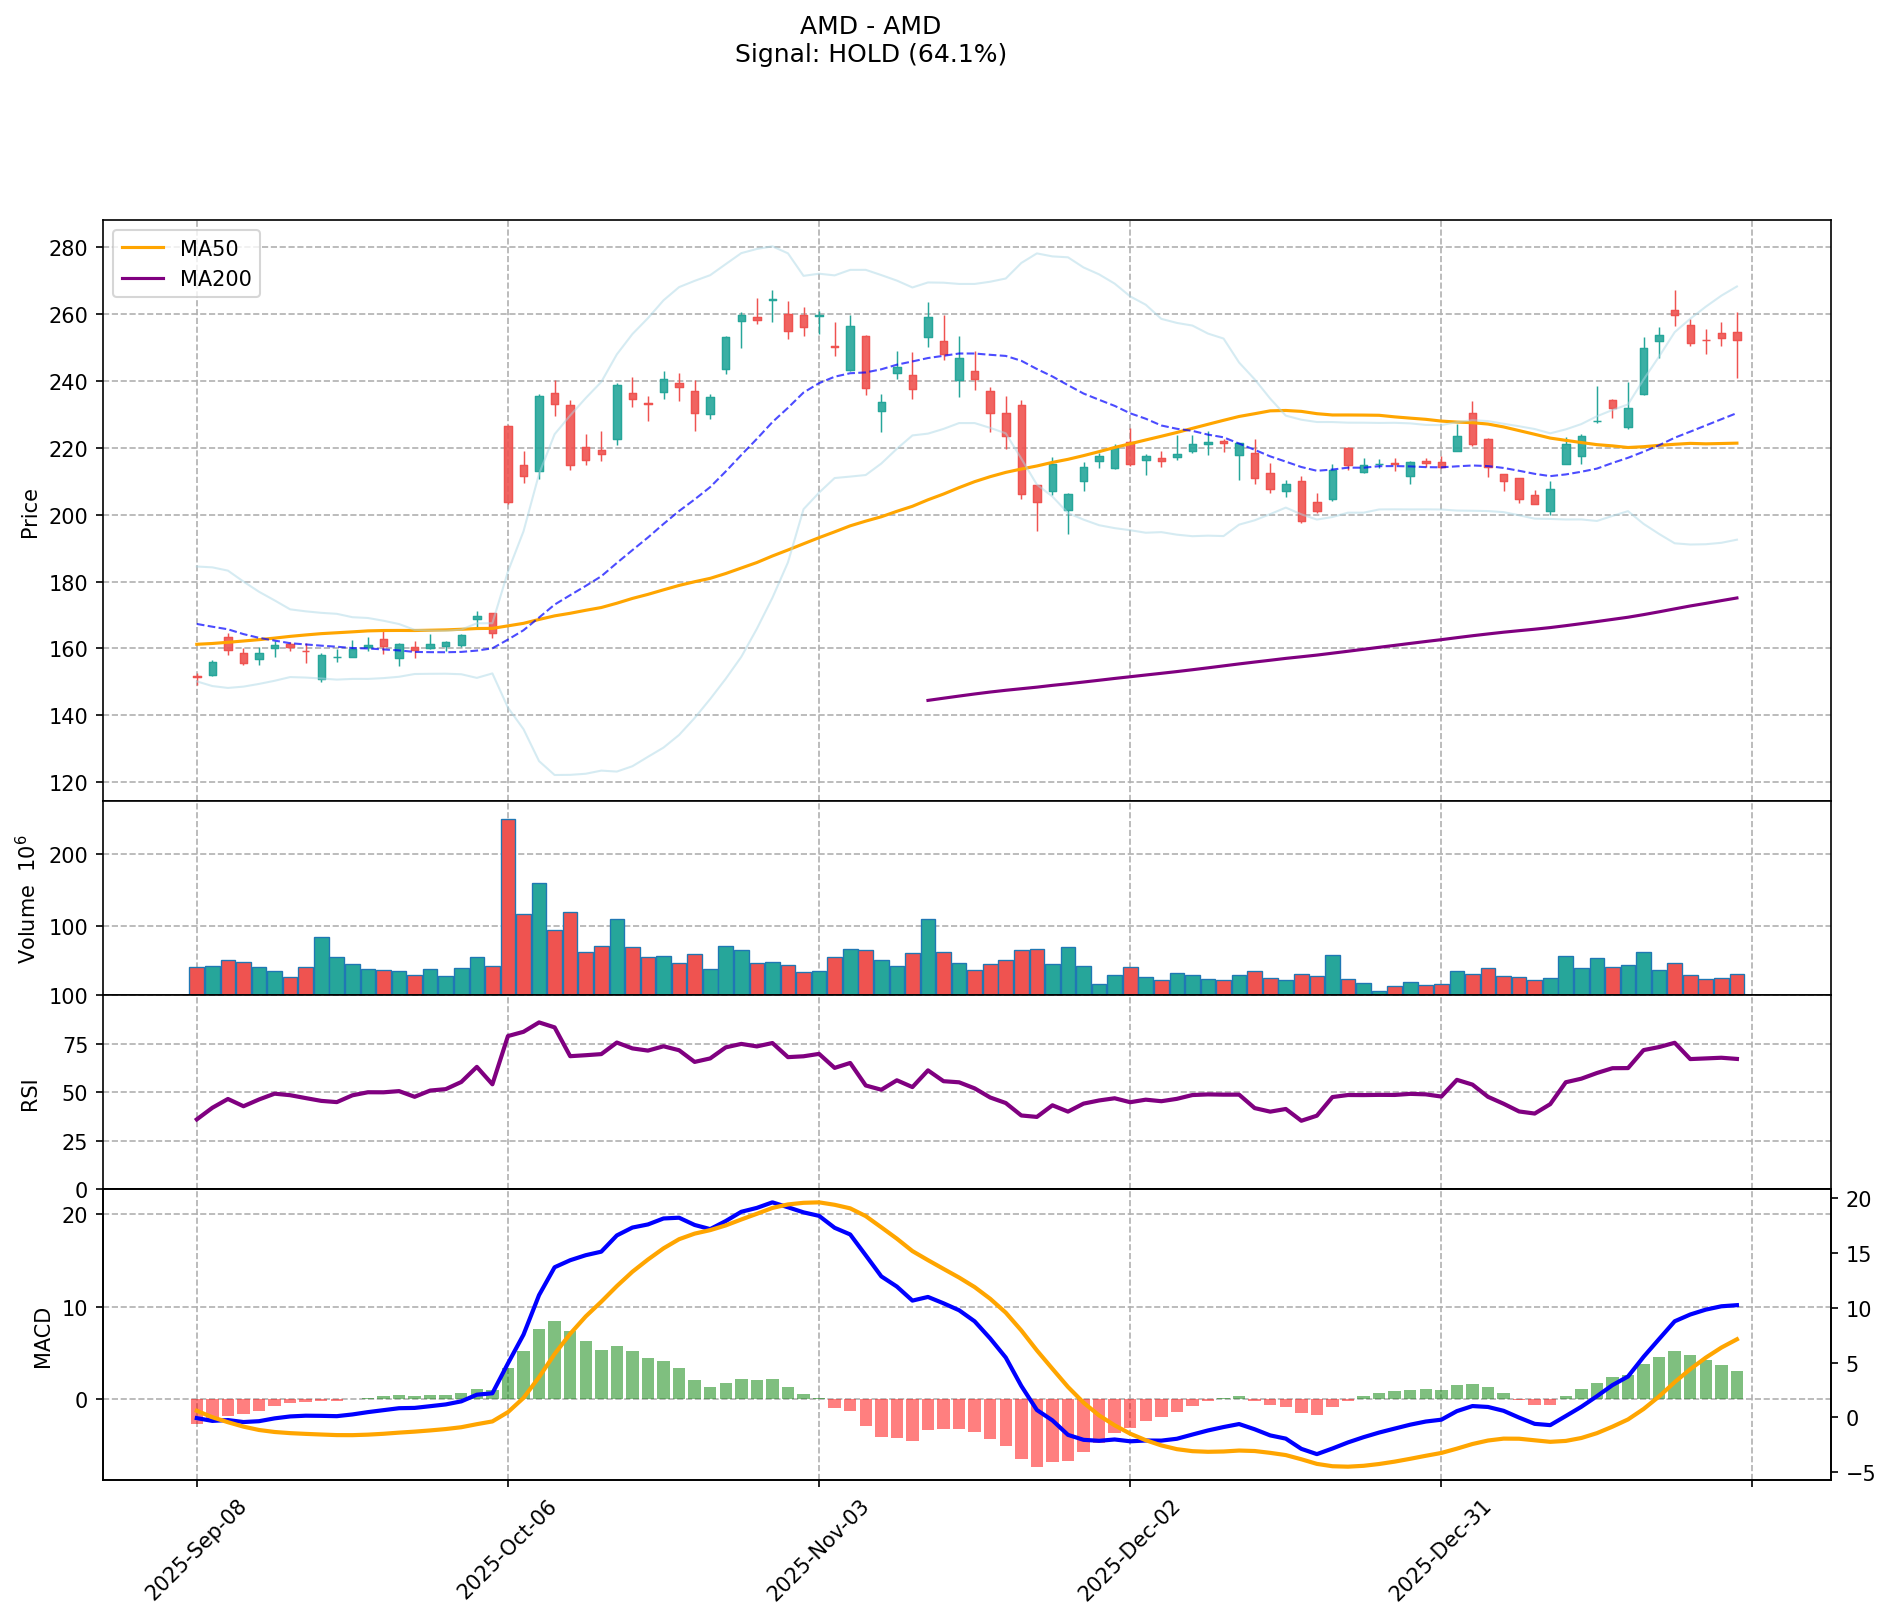Click the 'Price' y-axis label
The height and width of the screenshot is (1619, 1891).
click(30, 513)
